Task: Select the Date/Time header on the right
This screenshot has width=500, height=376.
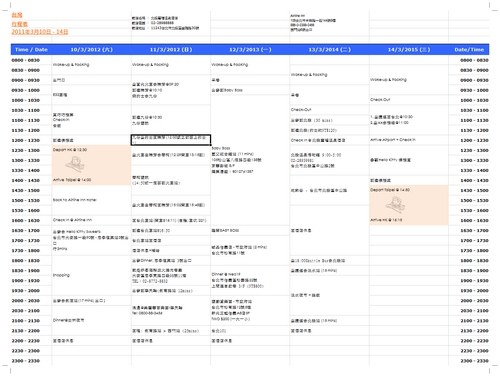Action: pyautogui.click(x=469, y=50)
